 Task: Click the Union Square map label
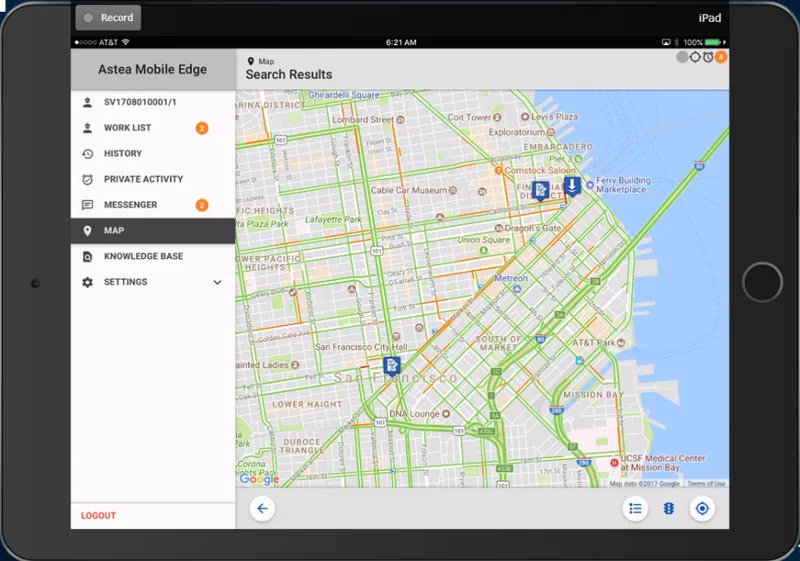coord(483,240)
